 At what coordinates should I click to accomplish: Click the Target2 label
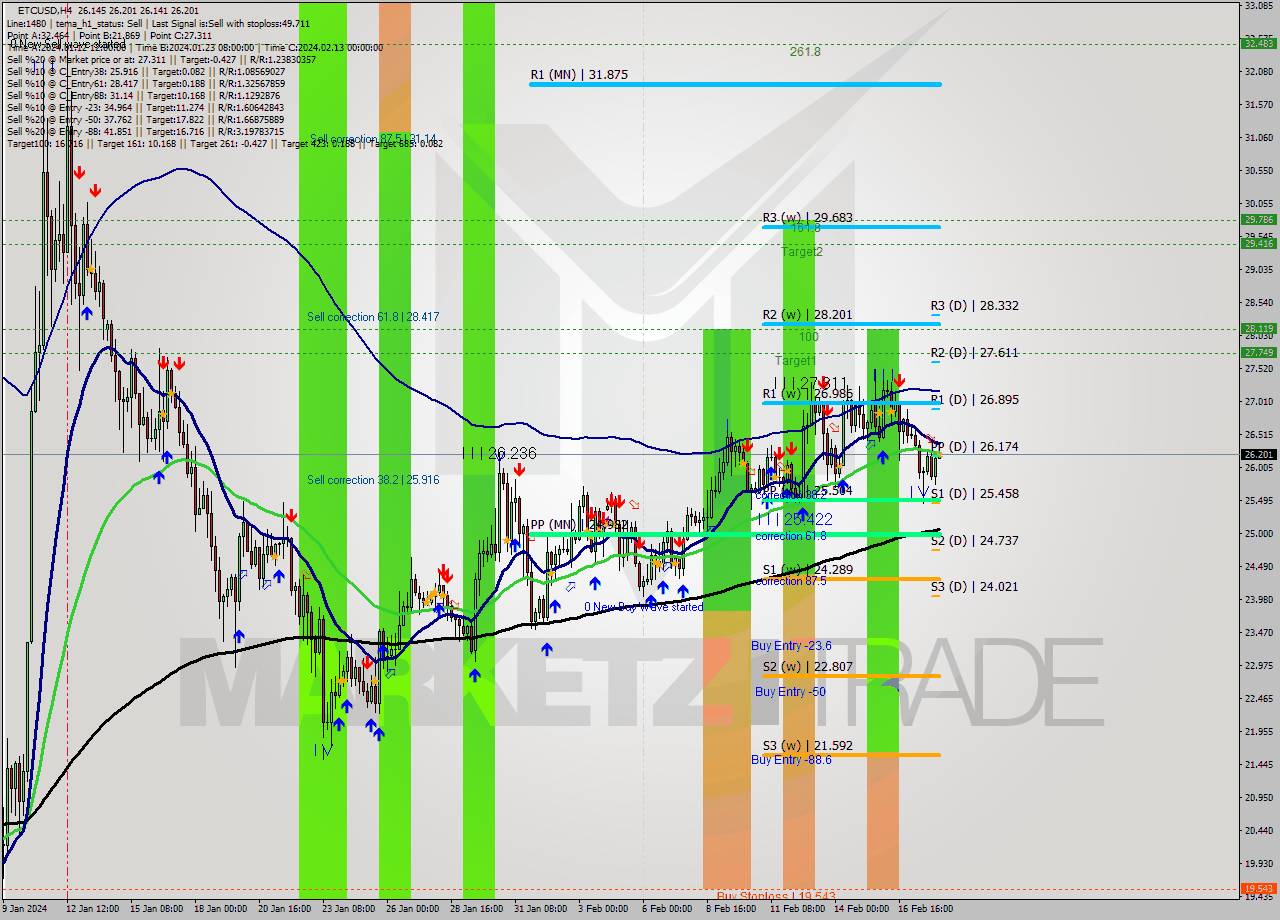802,252
